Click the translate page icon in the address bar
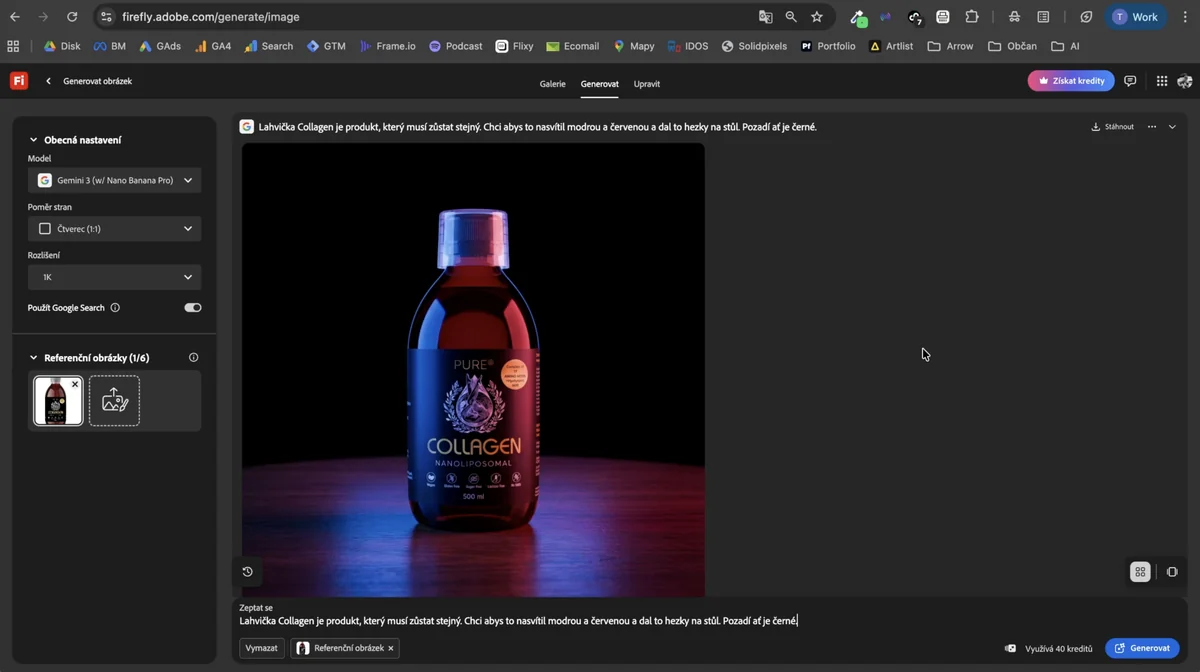Screen dimensions: 1200x672 click(766, 17)
